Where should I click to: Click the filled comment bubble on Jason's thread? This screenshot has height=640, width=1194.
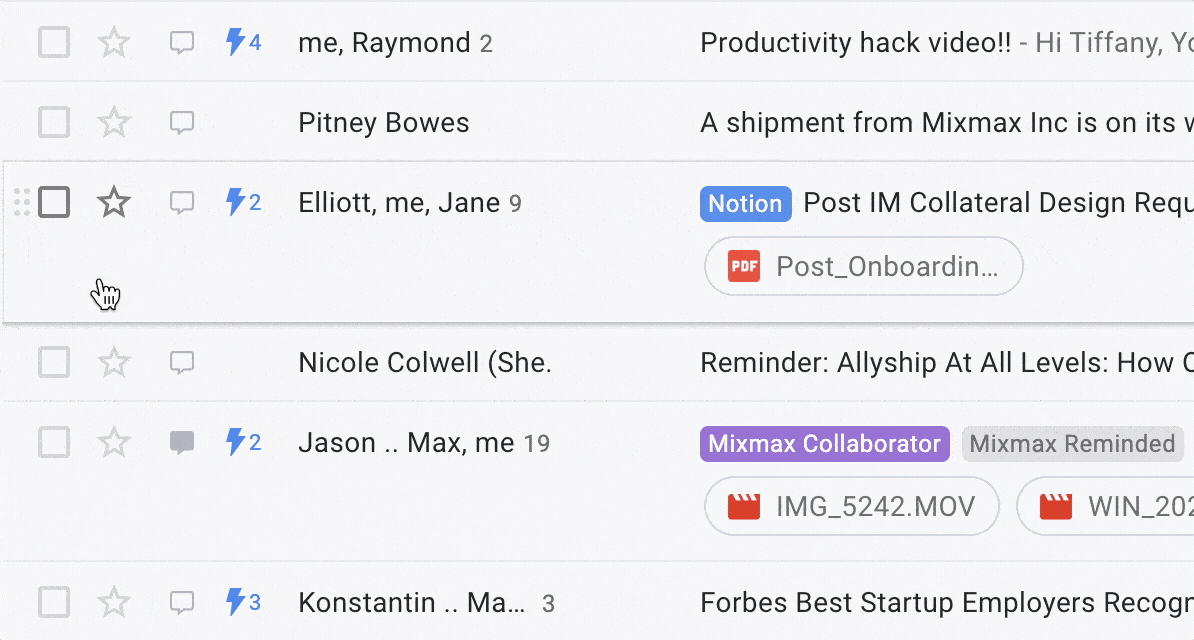182,442
